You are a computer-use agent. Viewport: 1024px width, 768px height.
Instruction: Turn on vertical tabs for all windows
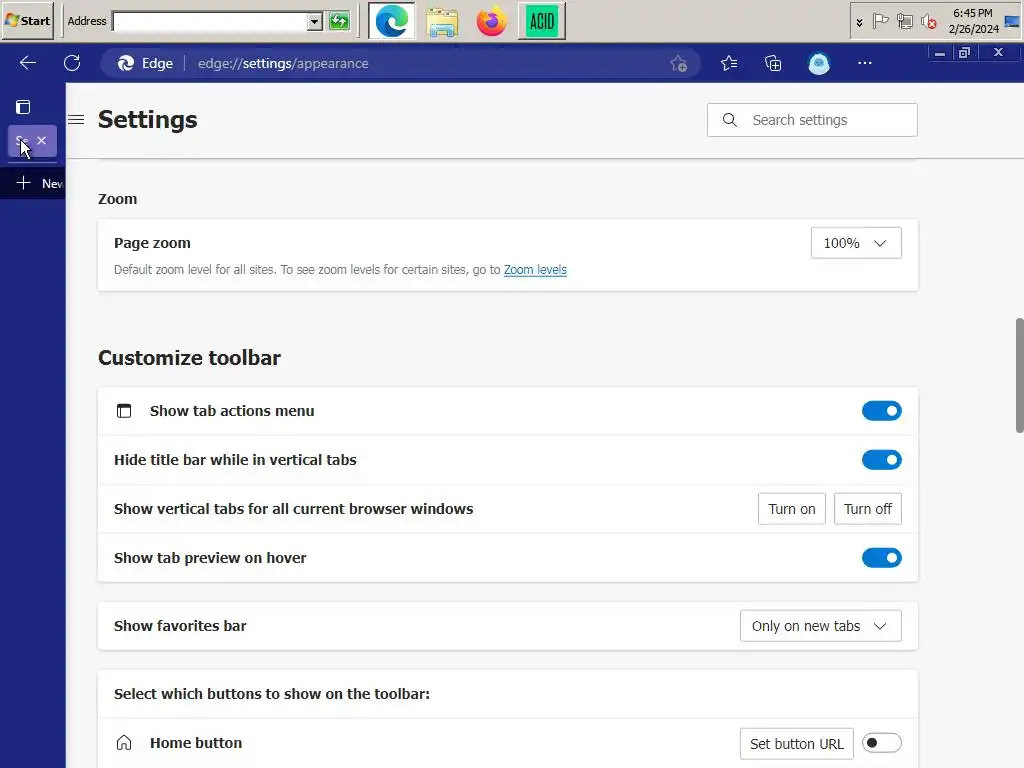pos(792,509)
